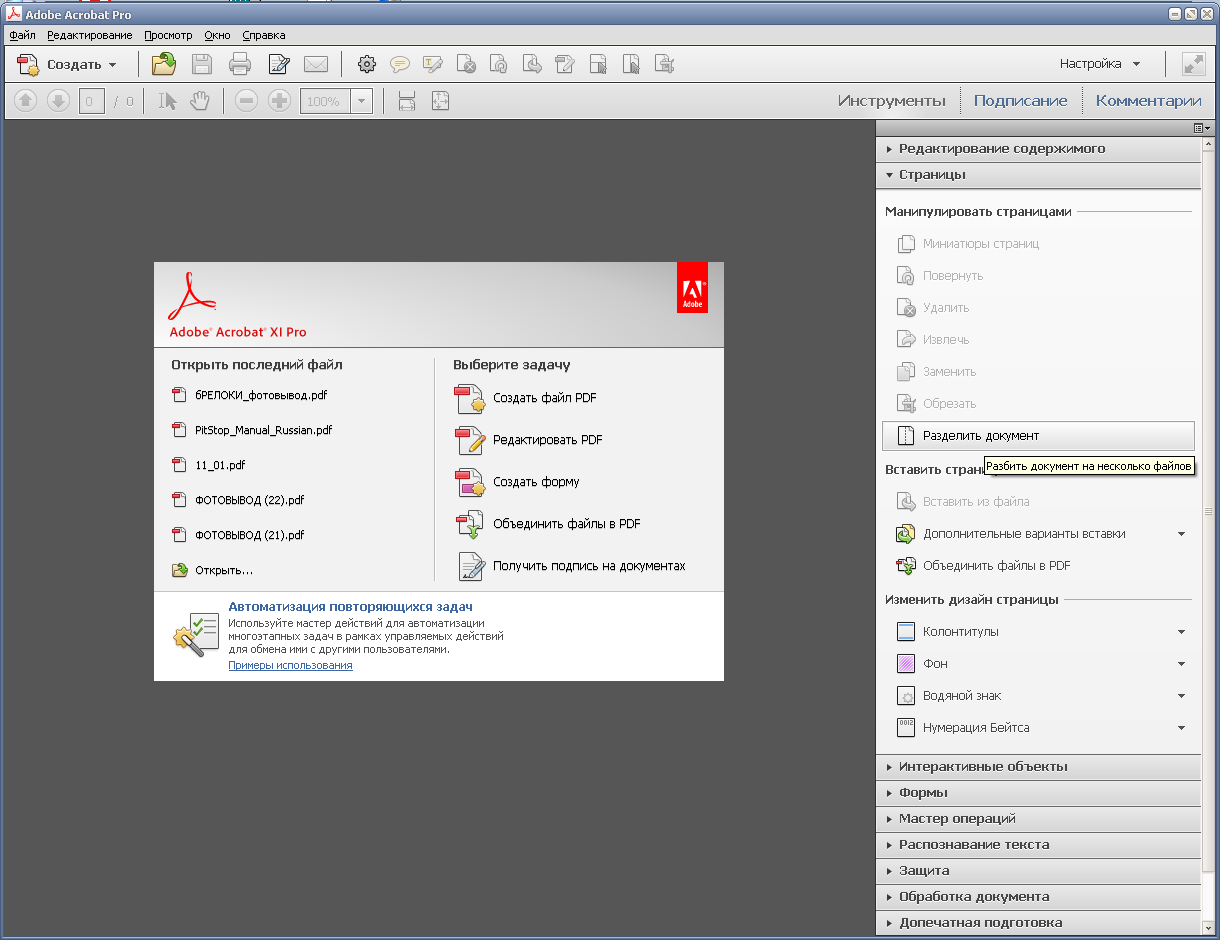Click Создать форму task

coord(518,482)
